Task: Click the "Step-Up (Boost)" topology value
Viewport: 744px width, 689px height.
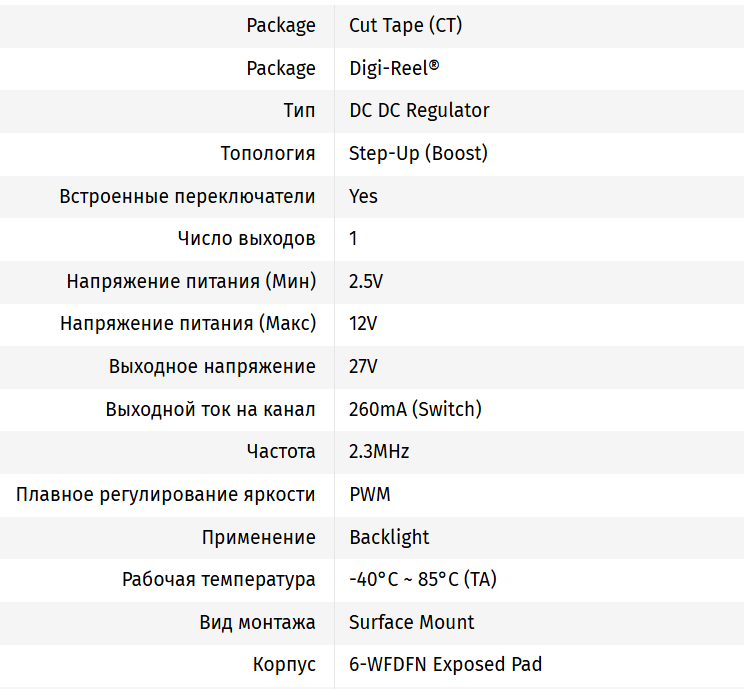Action: click(418, 153)
